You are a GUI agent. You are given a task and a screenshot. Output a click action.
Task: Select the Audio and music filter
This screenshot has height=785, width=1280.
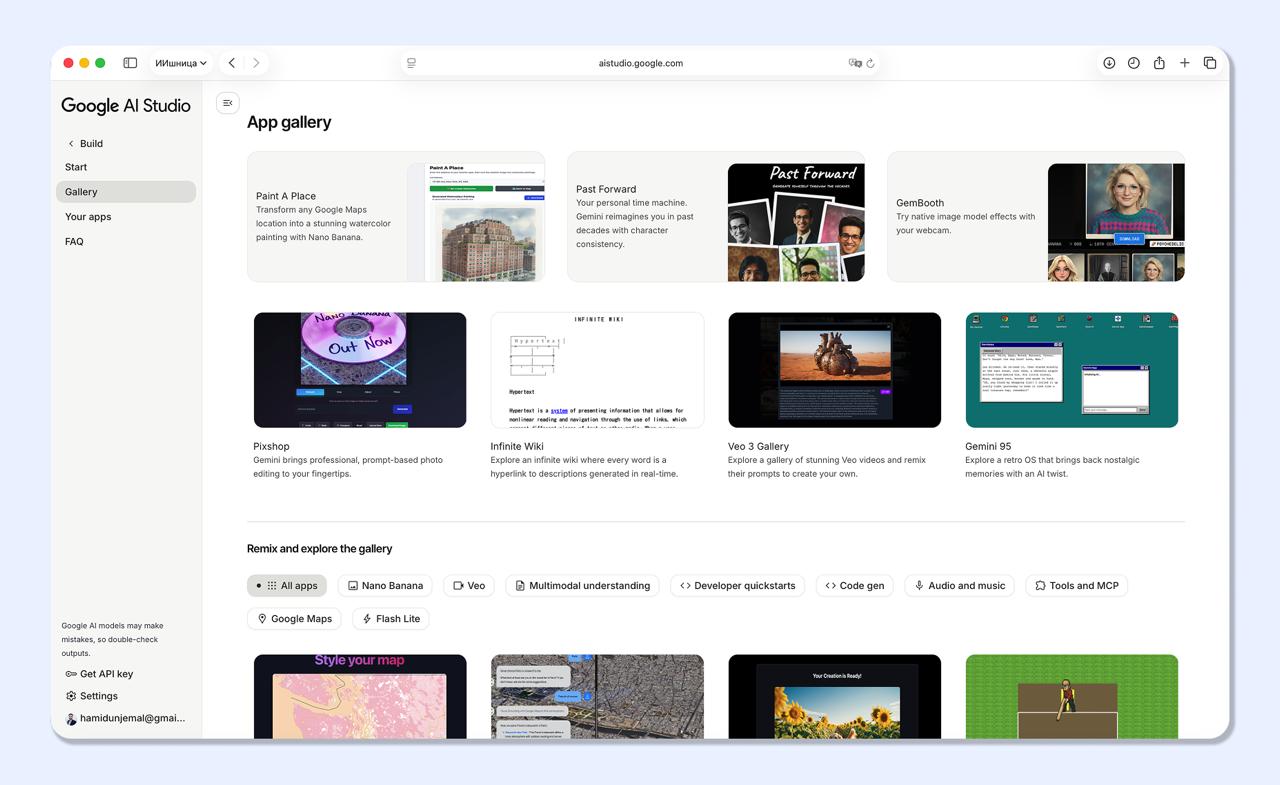pyautogui.click(x=960, y=586)
